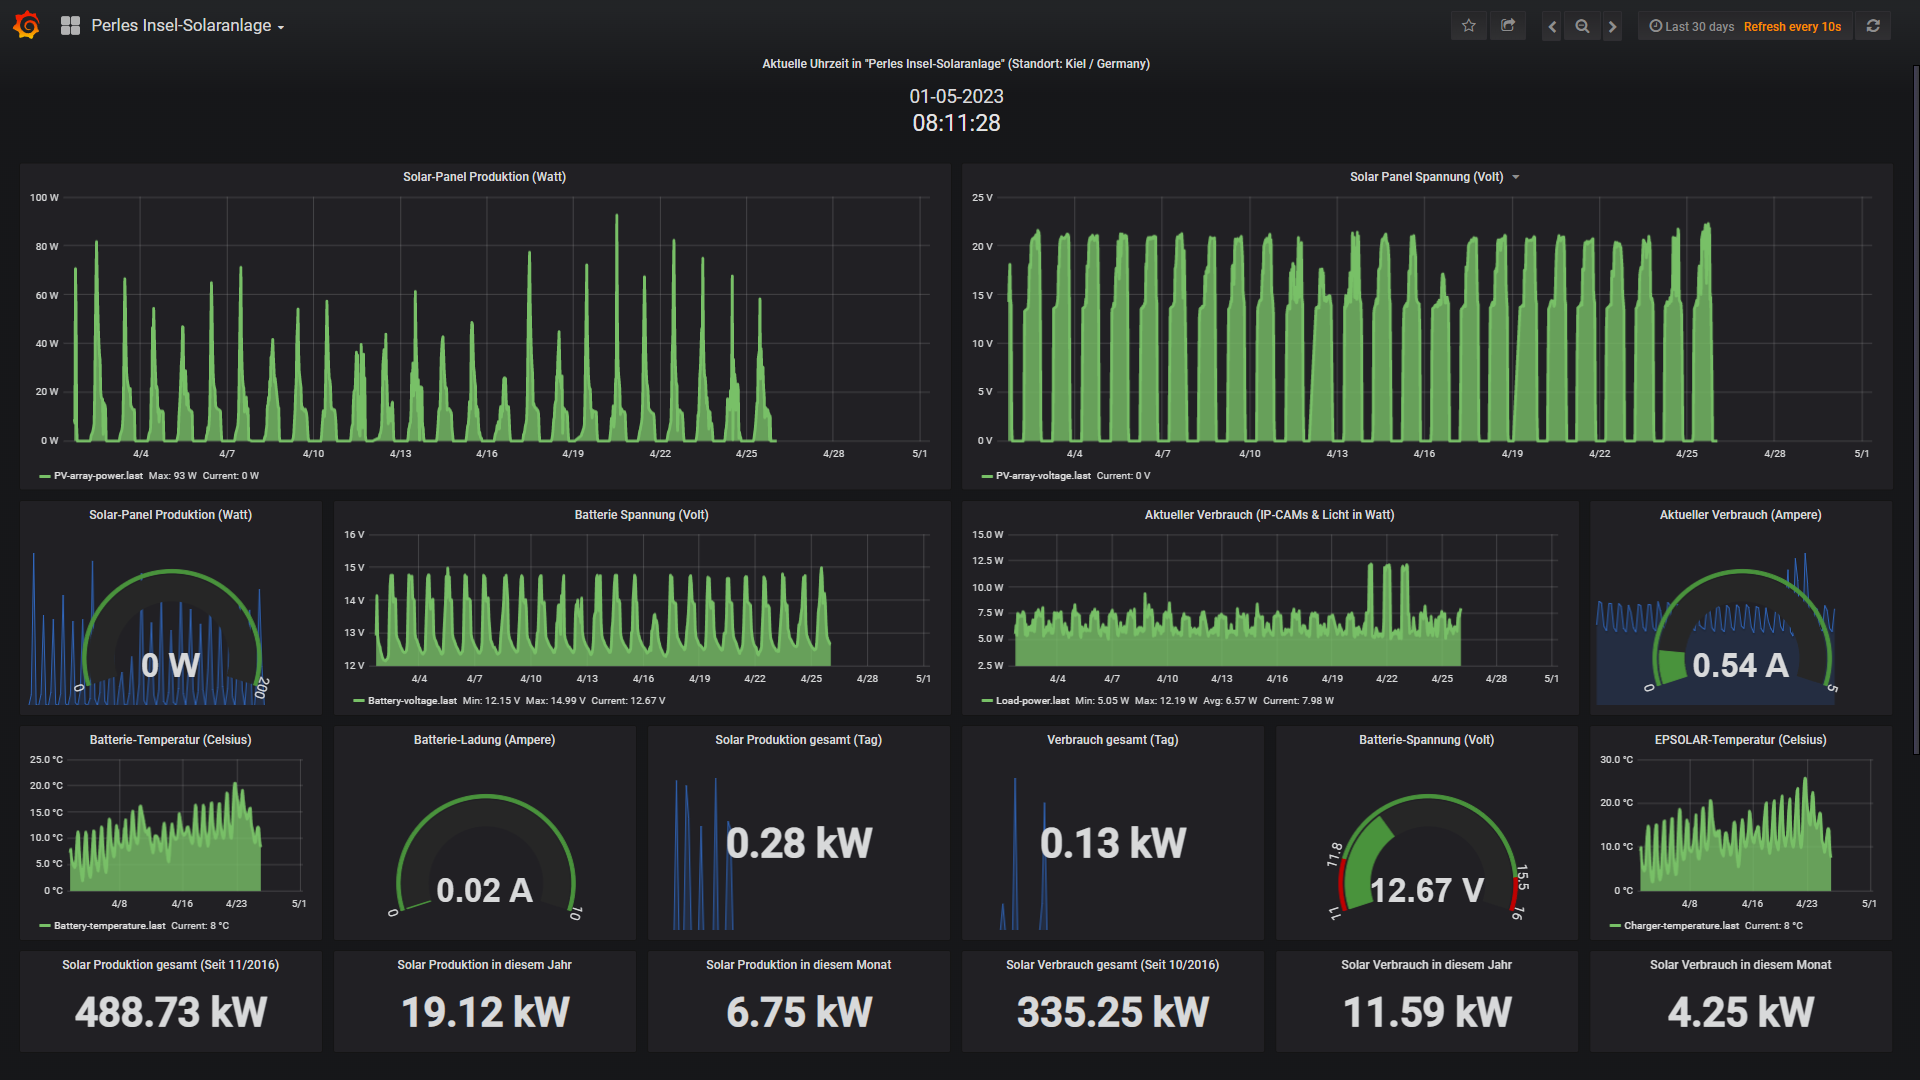1920x1080 pixels.
Task: Click the share dashboard icon
Action: [x=1508, y=26]
